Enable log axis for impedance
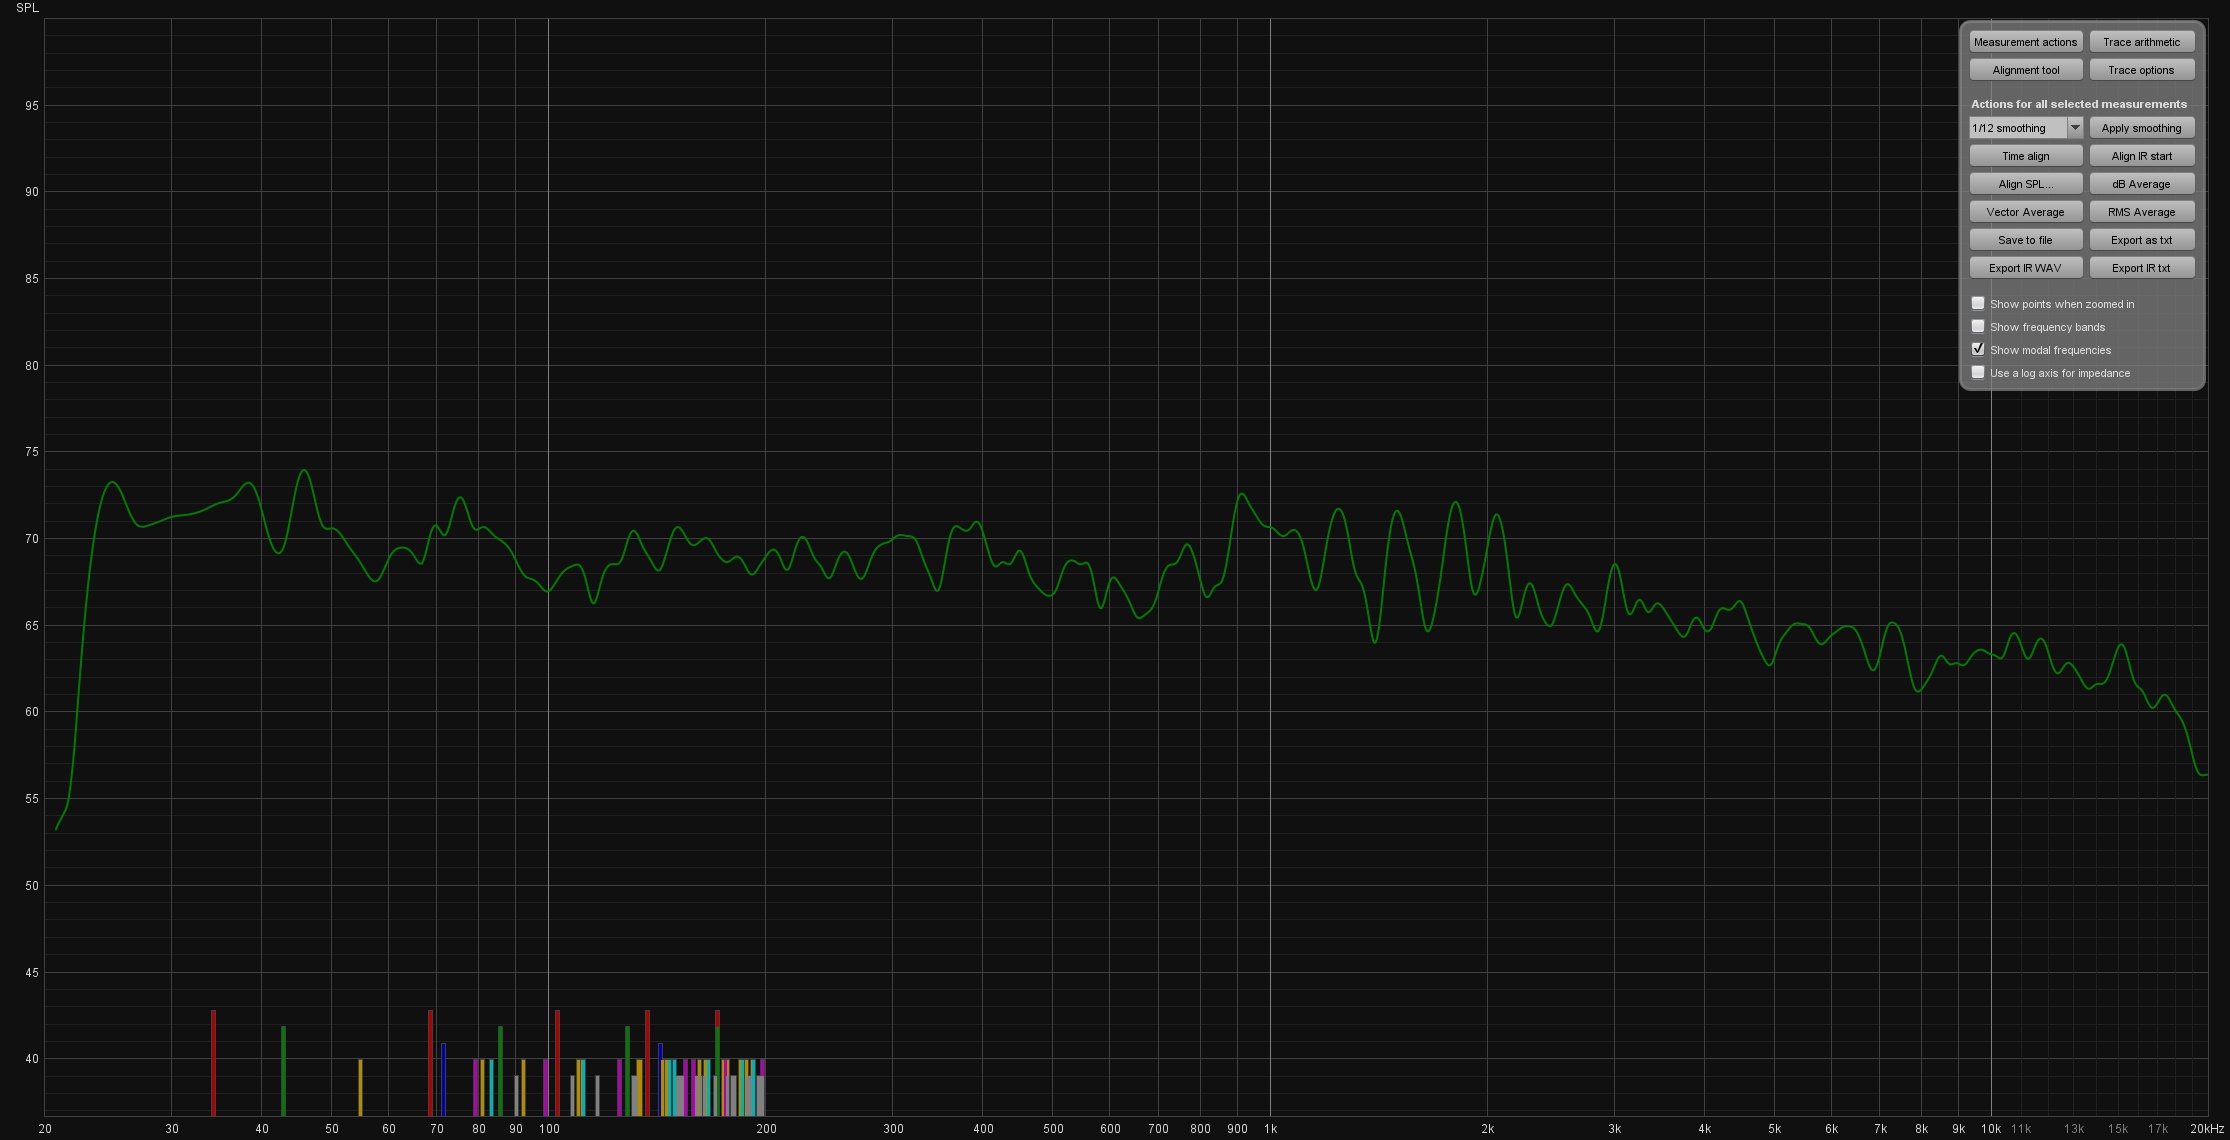2230x1140 pixels. (x=1978, y=372)
